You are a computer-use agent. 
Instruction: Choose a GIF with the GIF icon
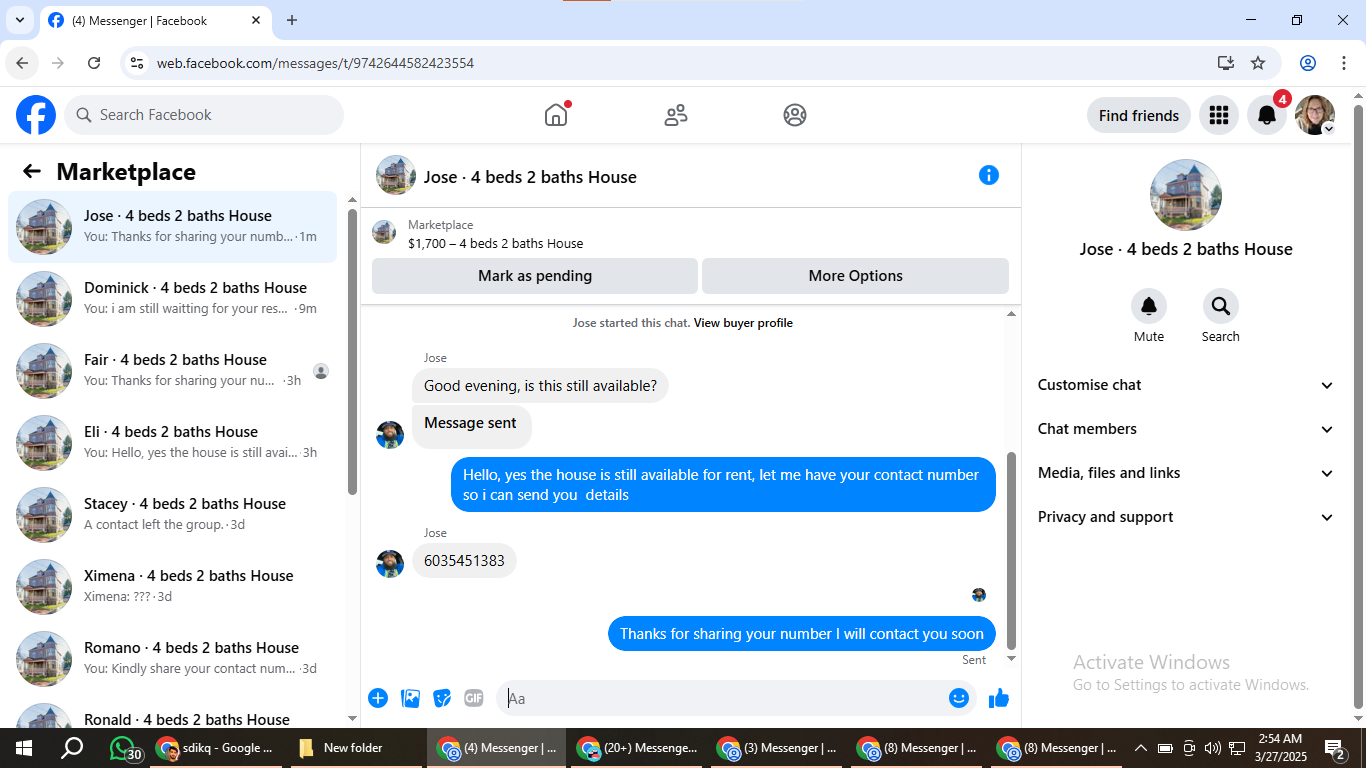pos(473,698)
